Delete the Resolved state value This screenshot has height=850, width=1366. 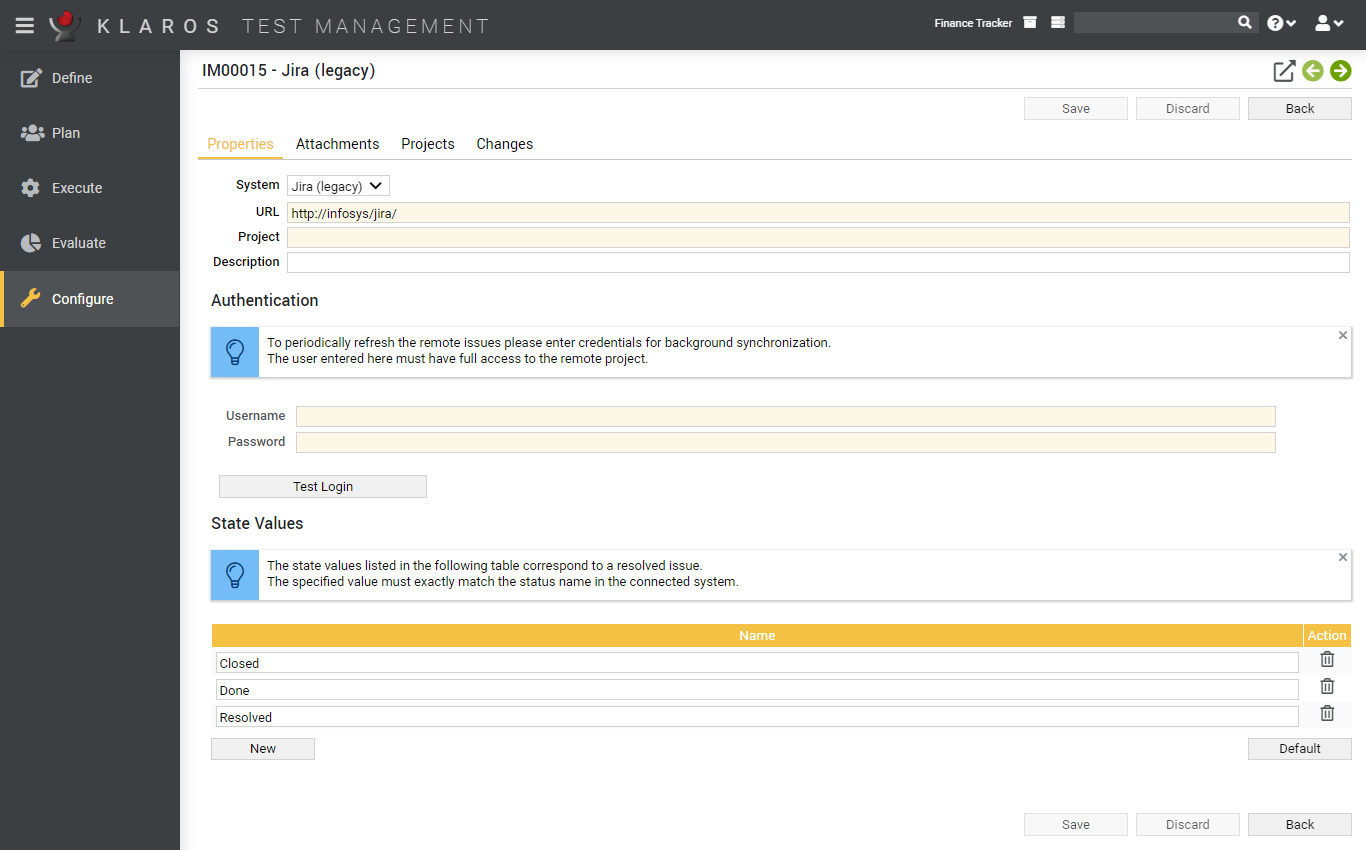click(1327, 713)
